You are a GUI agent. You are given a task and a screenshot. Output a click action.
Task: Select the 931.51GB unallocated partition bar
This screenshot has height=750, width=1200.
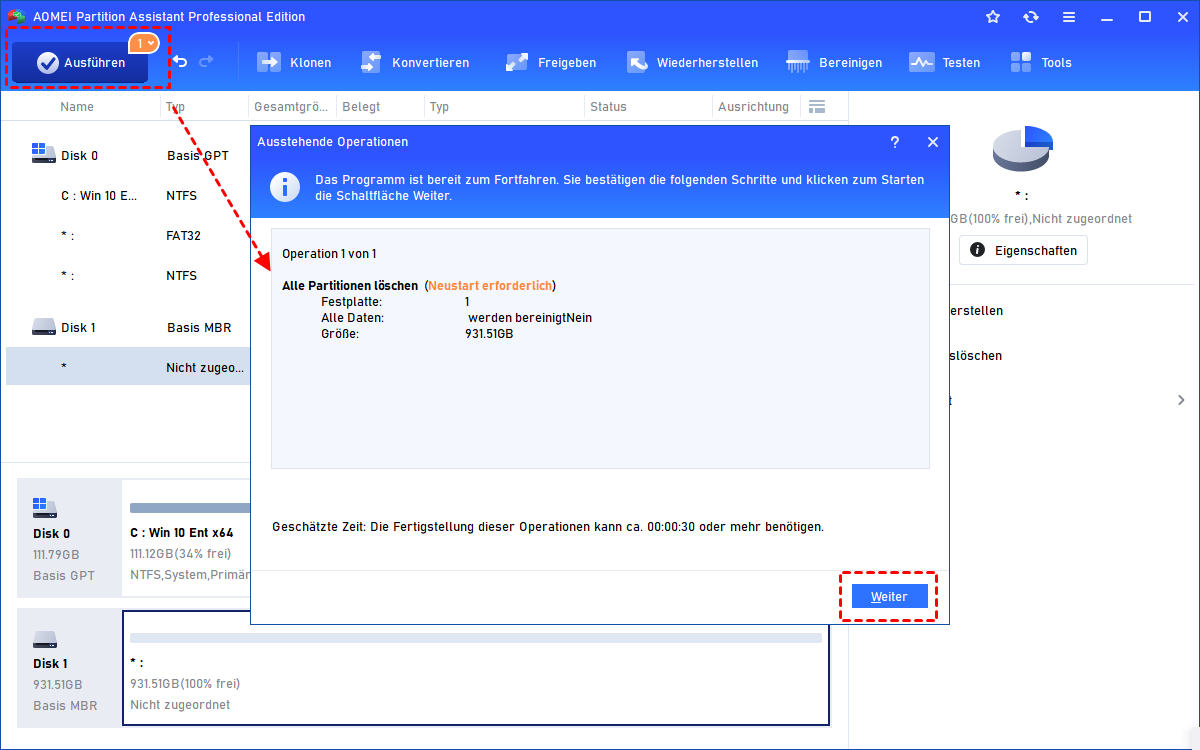tap(476, 667)
